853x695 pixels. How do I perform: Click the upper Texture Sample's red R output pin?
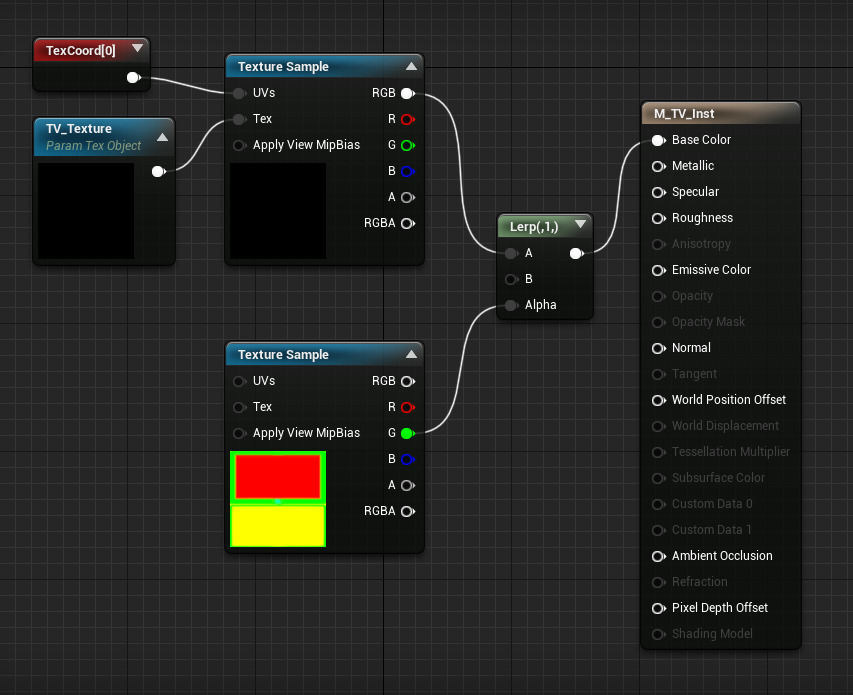point(407,119)
